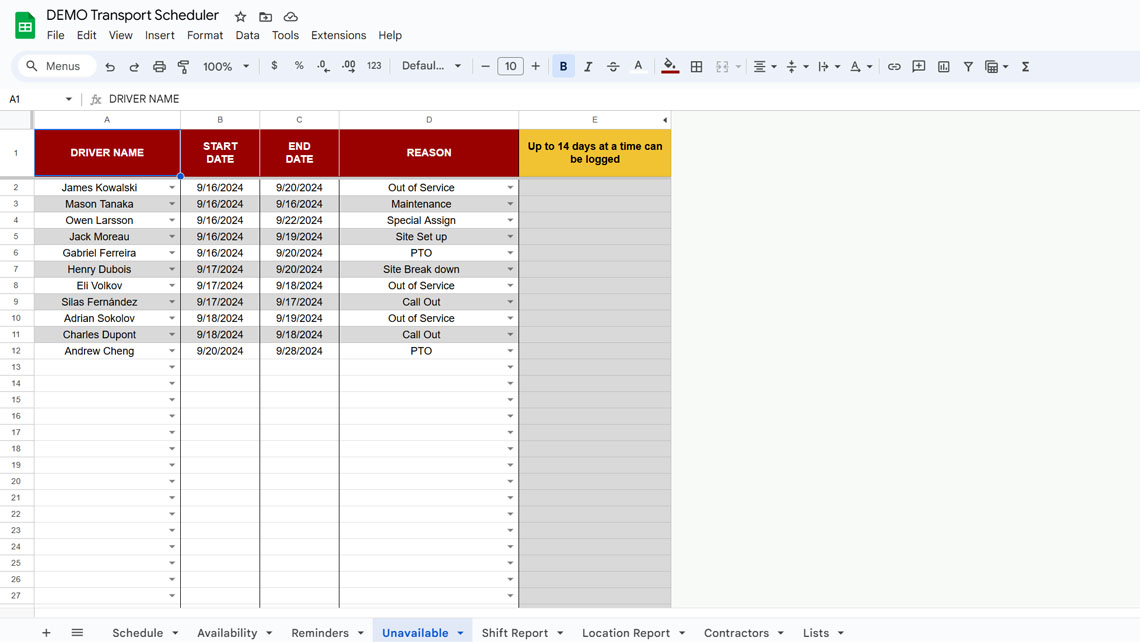Open table views dropdown
1140x642 pixels.
(996, 66)
